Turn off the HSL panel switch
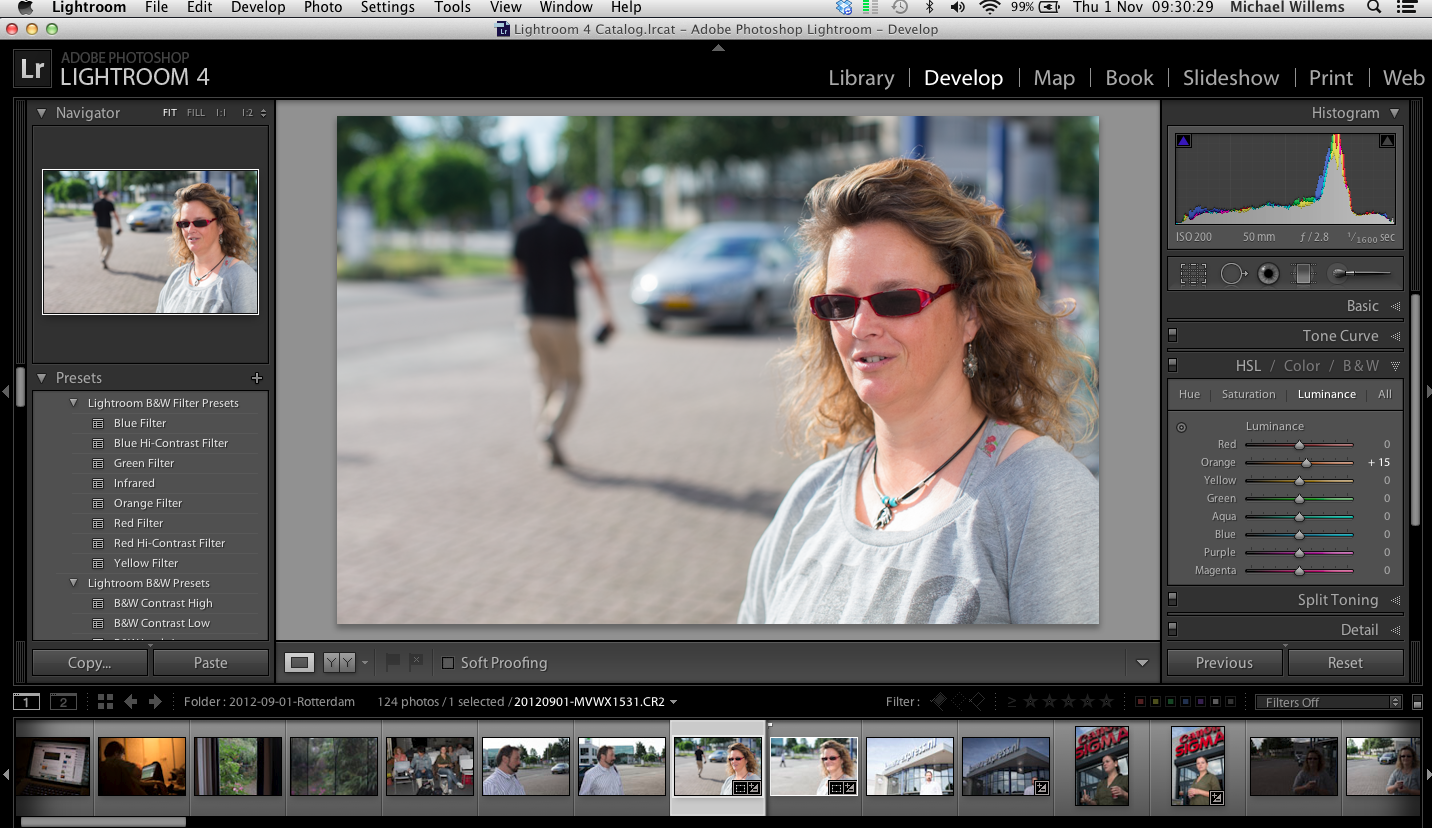The width and height of the screenshot is (1432, 828). tap(1173, 366)
